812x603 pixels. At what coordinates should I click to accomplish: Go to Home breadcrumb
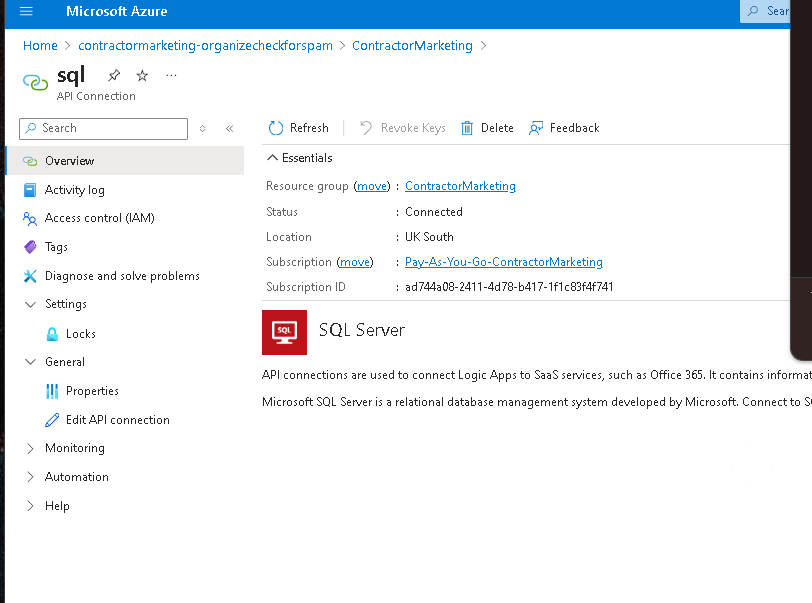(40, 46)
